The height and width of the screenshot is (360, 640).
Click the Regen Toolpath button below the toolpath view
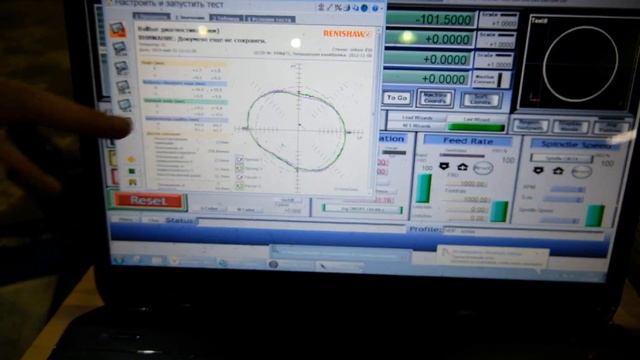click(x=530, y=126)
